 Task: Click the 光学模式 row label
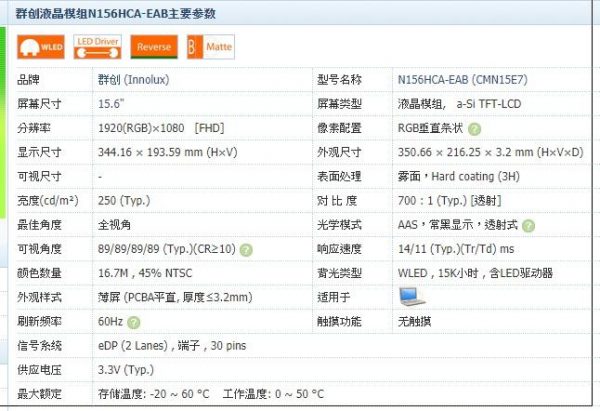click(x=339, y=225)
